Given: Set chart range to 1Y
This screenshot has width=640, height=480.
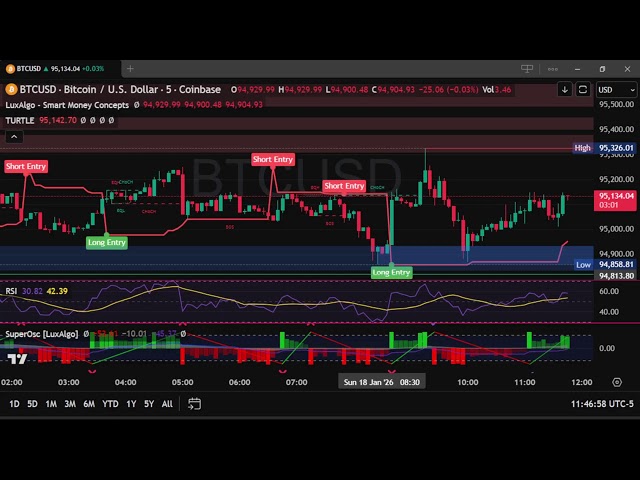Looking at the screenshot, I should pyautogui.click(x=131, y=404).
